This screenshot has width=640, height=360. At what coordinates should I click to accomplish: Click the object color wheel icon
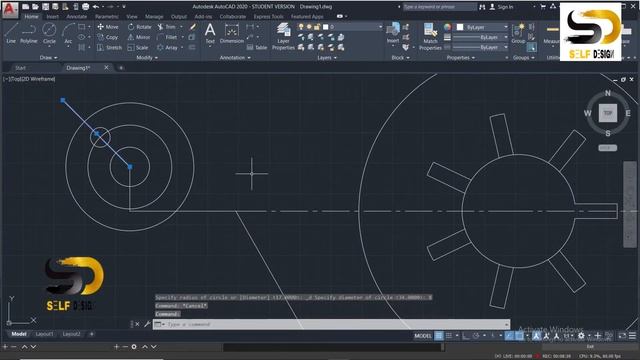click(x=447, y=27)
